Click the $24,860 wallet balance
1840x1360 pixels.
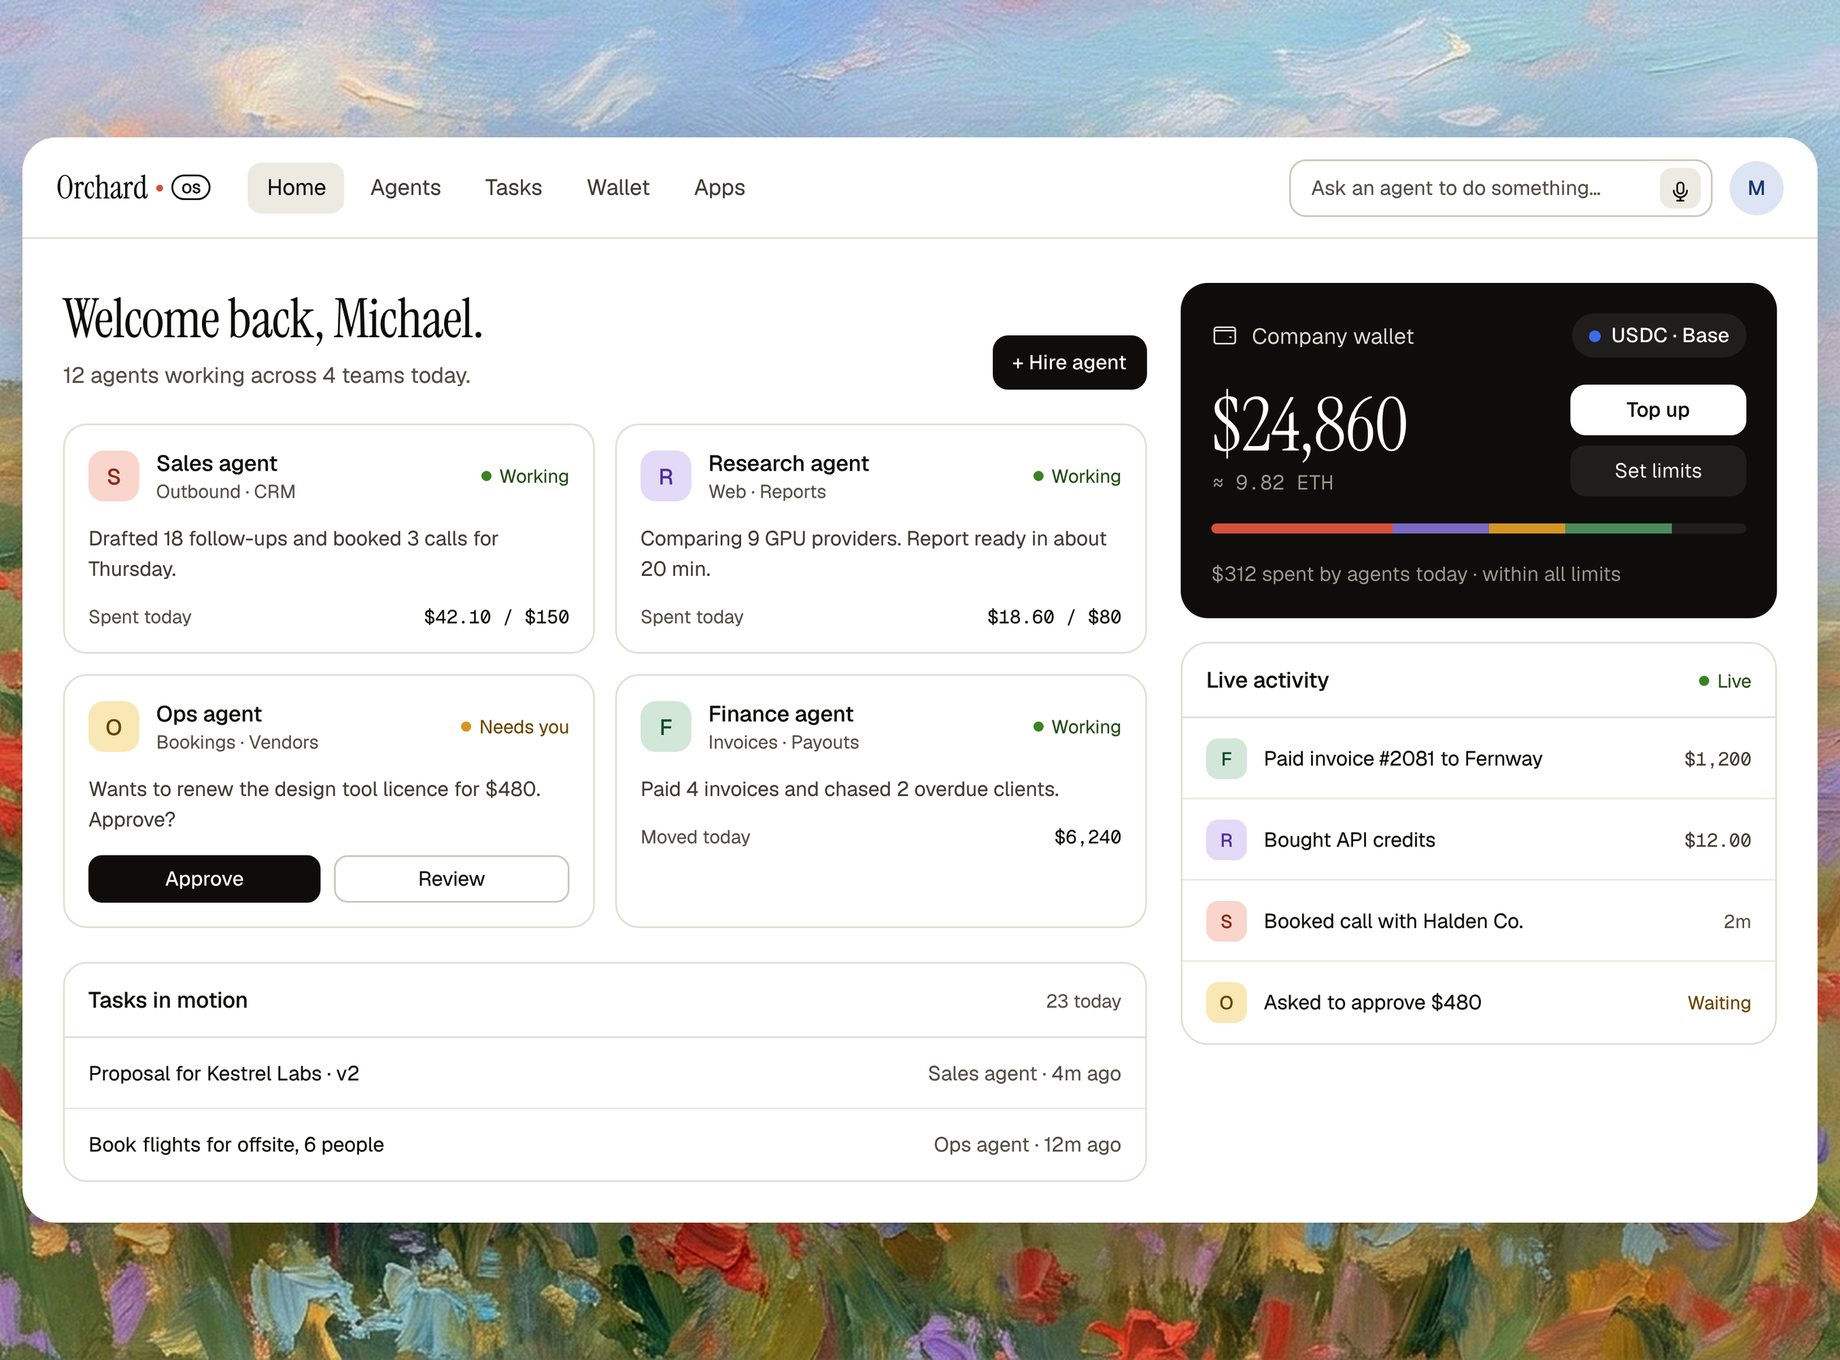coord(1309,425)
